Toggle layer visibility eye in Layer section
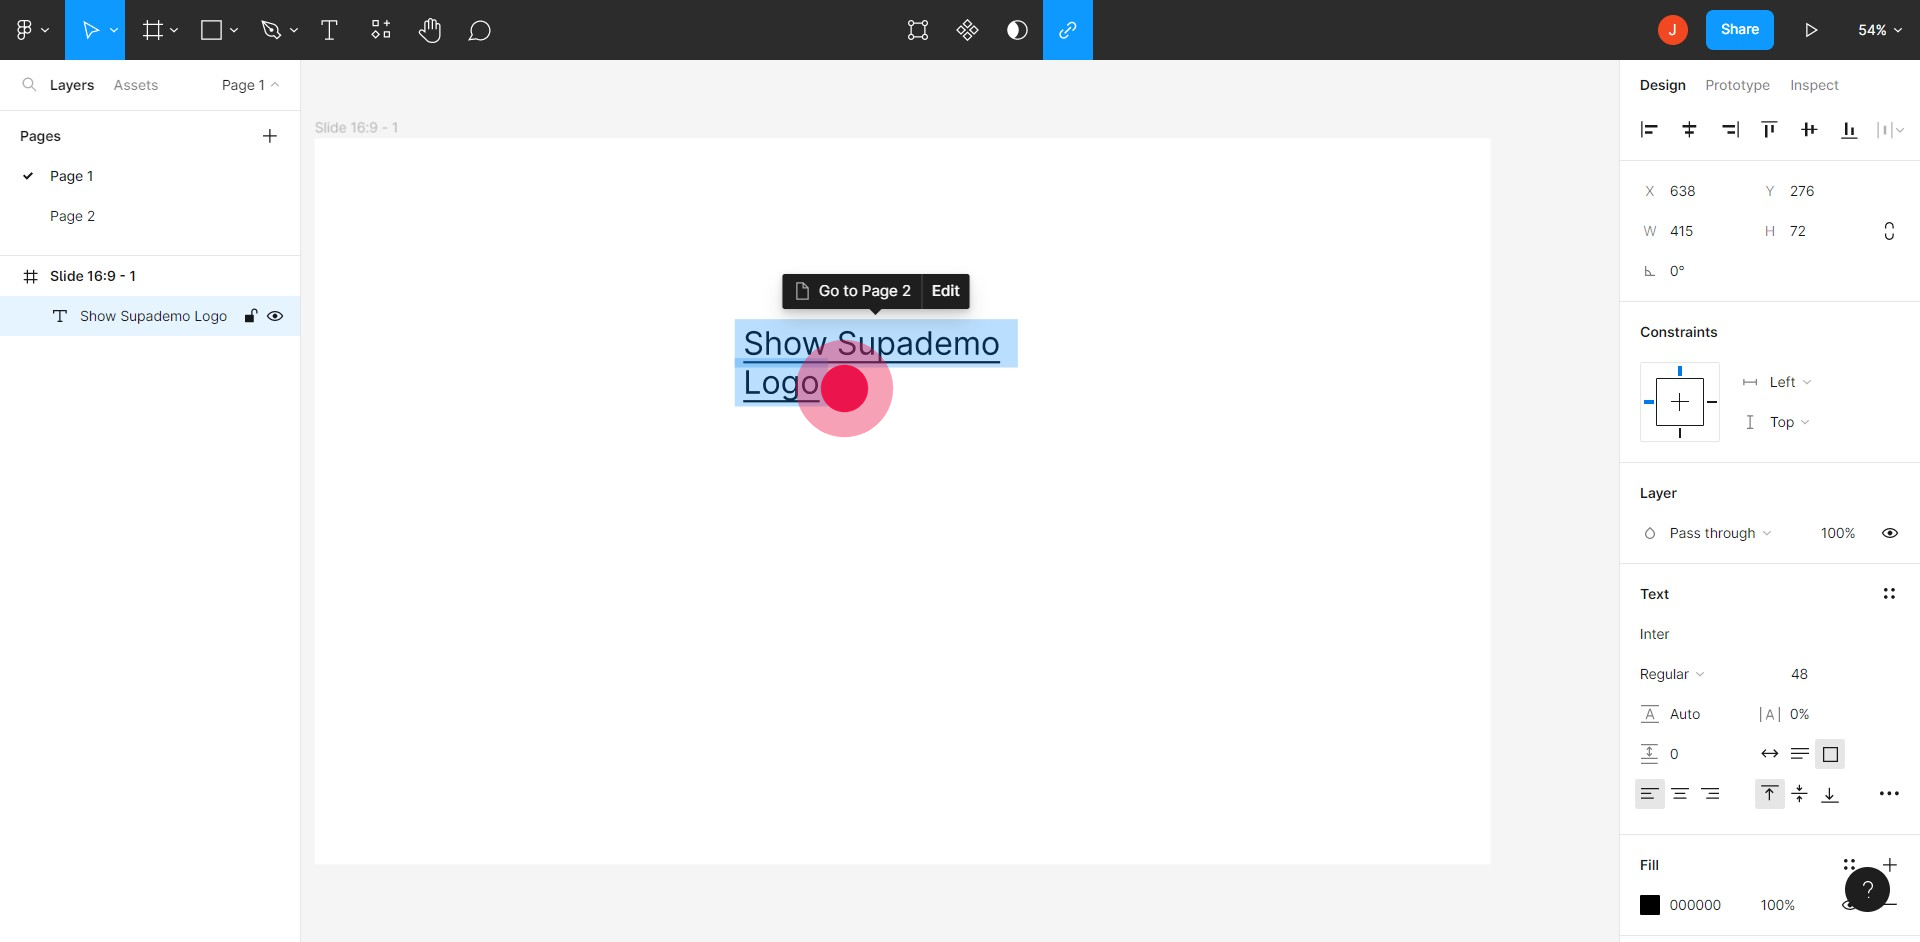The width and height of the screenshot is (1920, 942). 1890,533
